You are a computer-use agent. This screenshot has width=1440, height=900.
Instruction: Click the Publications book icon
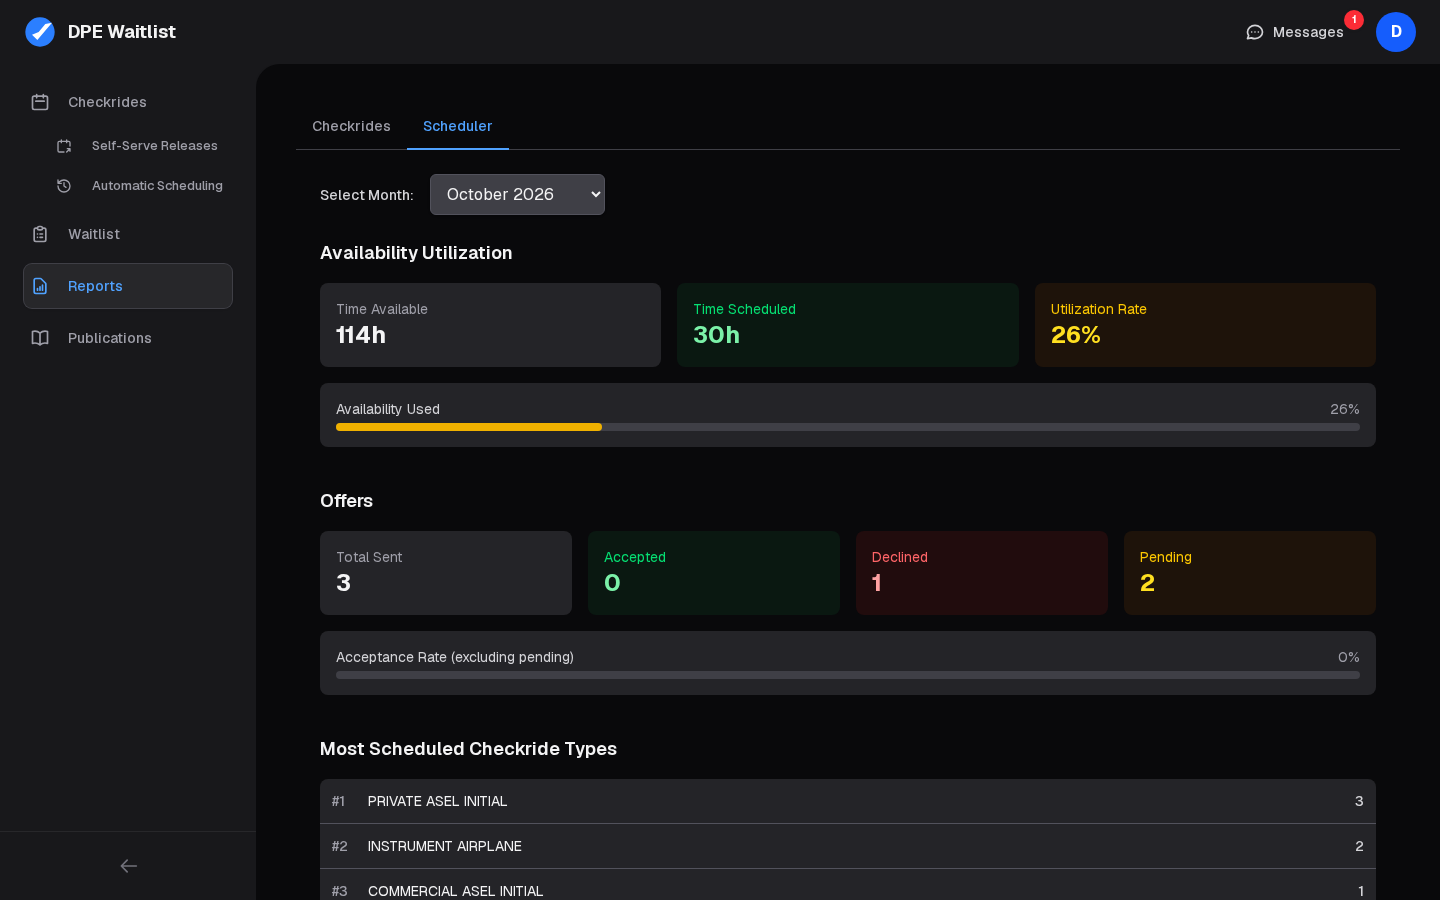(x=40, y=338)
